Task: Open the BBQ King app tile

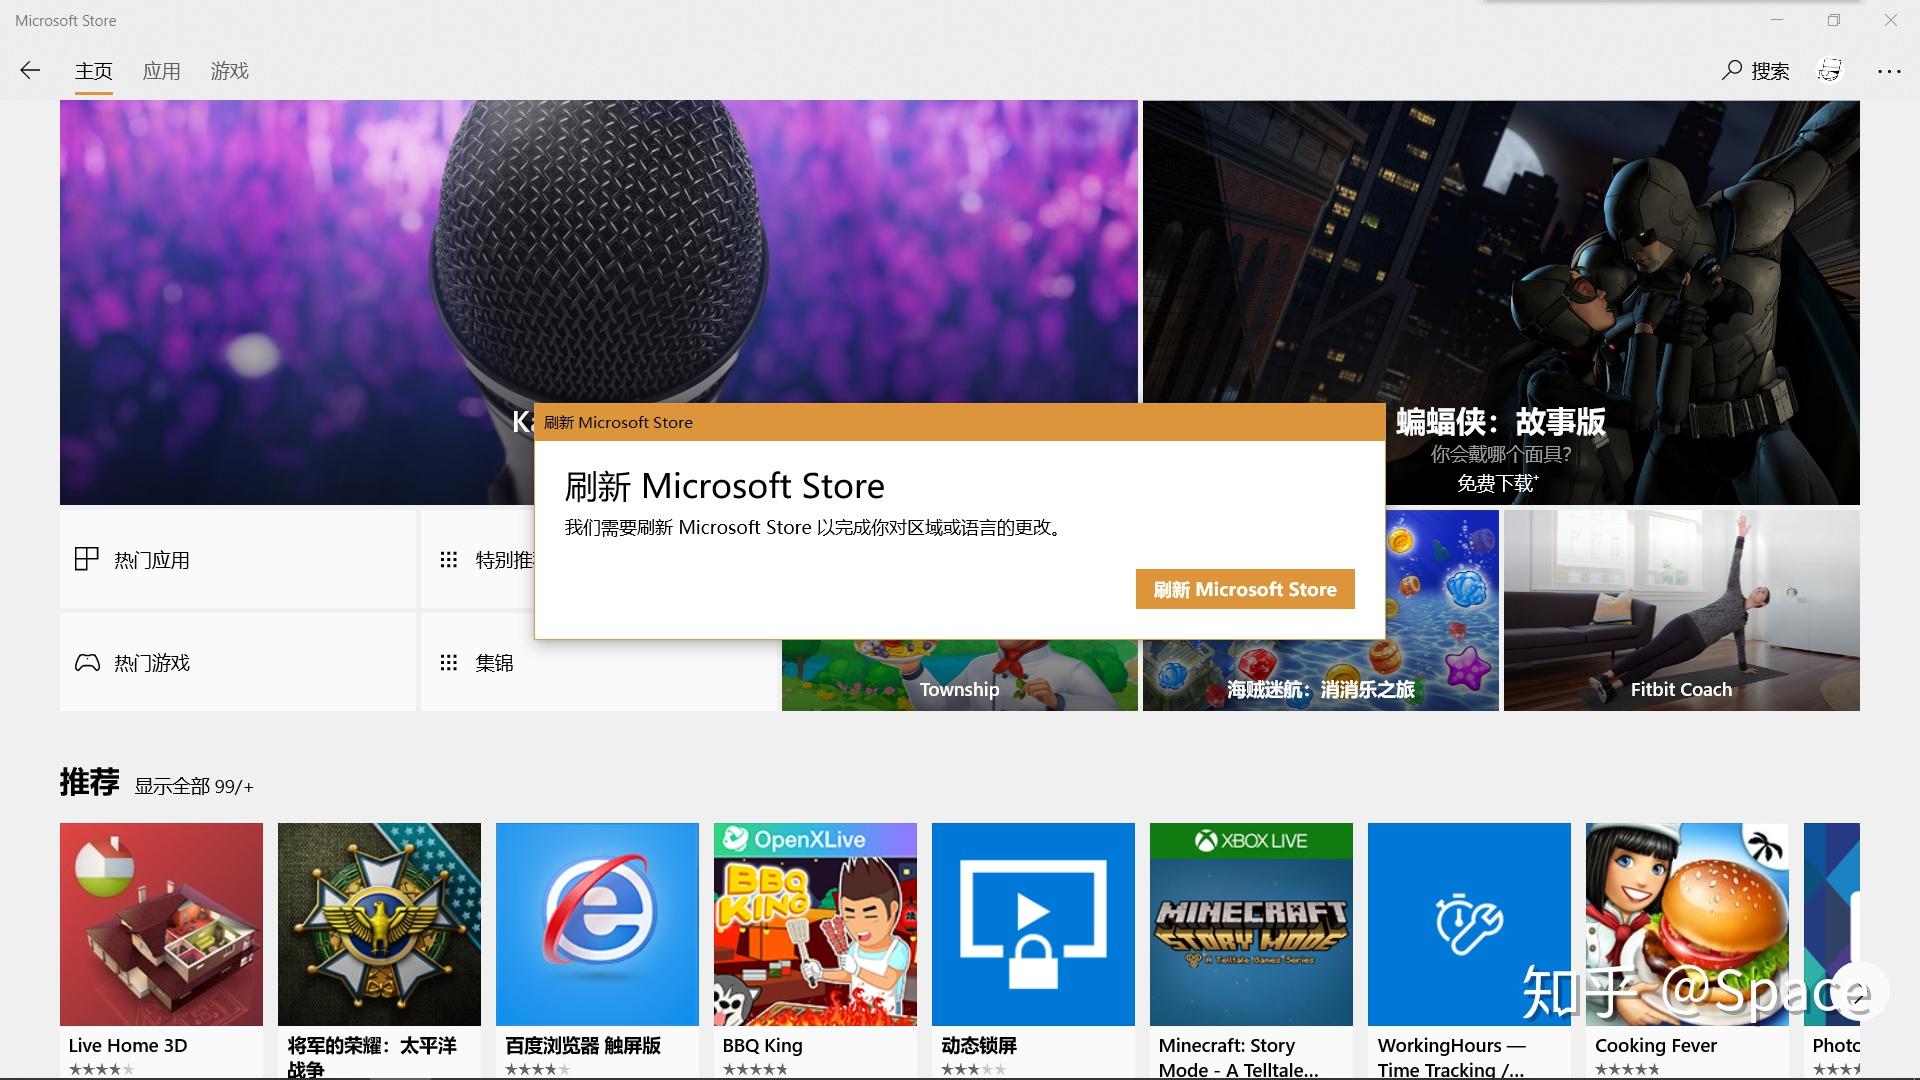Action: (815, 924)
